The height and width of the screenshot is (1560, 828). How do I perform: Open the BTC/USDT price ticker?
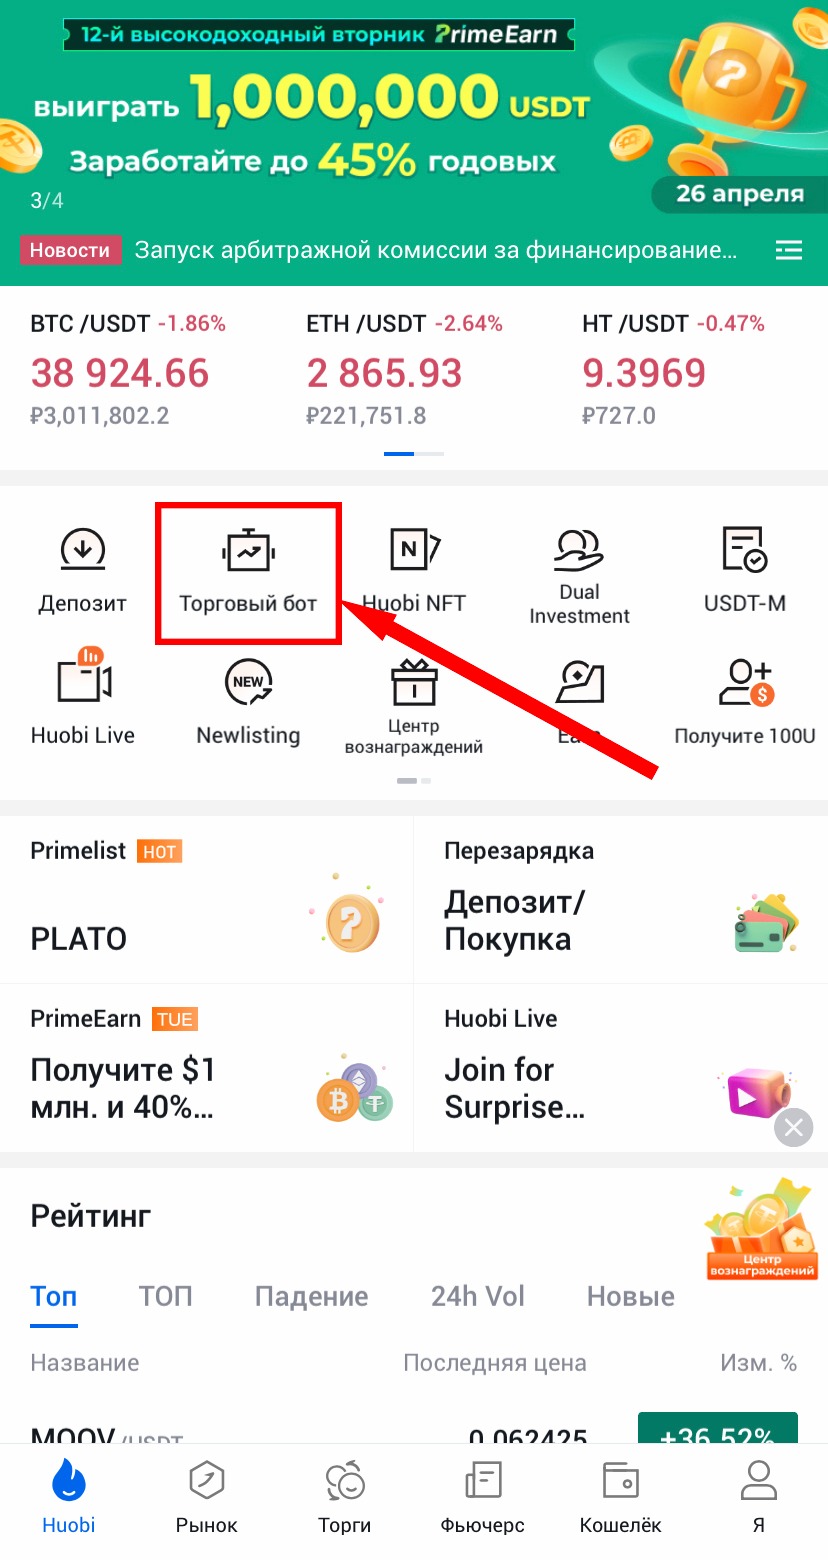[128, 370]
